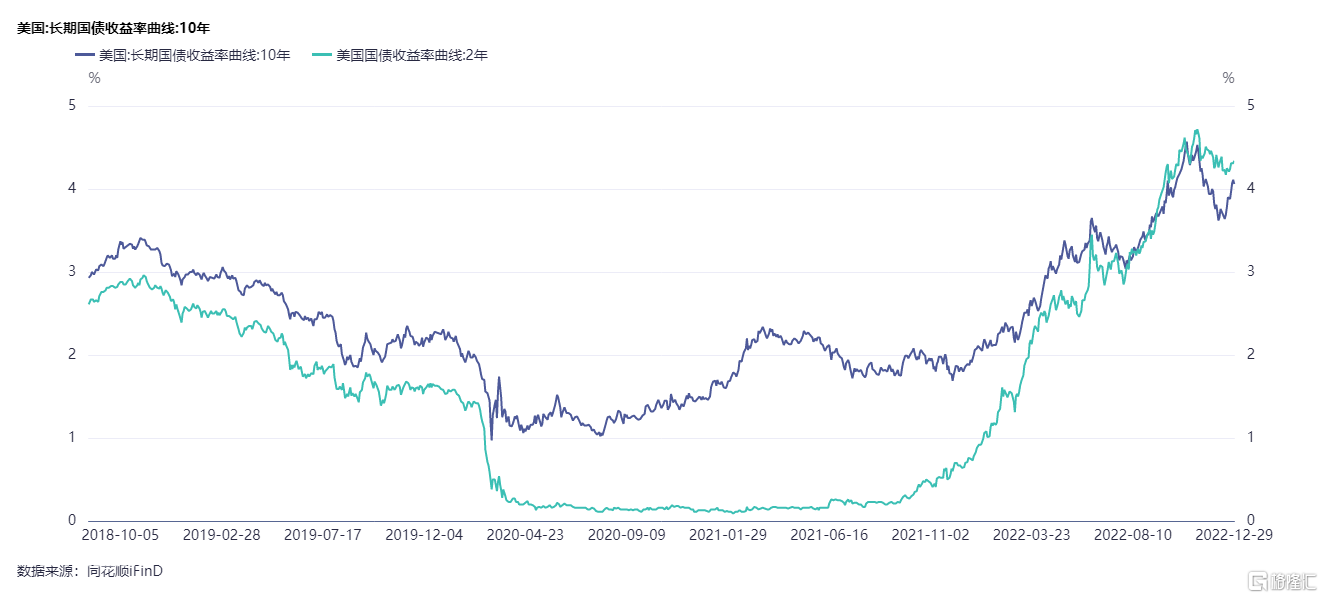Select the 2021-11-02 date axis label
Image resolution: width=1323 pixels, height=598 pixels.
[929, 535]
